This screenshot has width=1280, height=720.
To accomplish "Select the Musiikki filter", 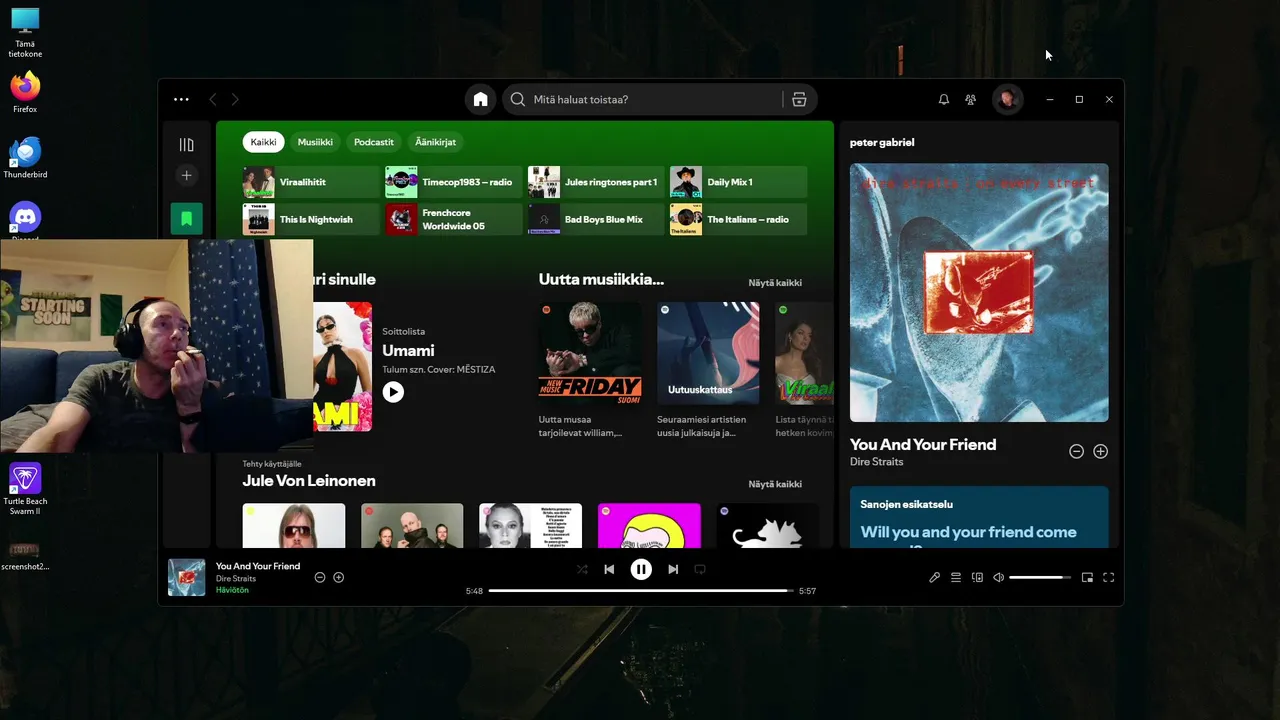I will [x=315, y=142].
